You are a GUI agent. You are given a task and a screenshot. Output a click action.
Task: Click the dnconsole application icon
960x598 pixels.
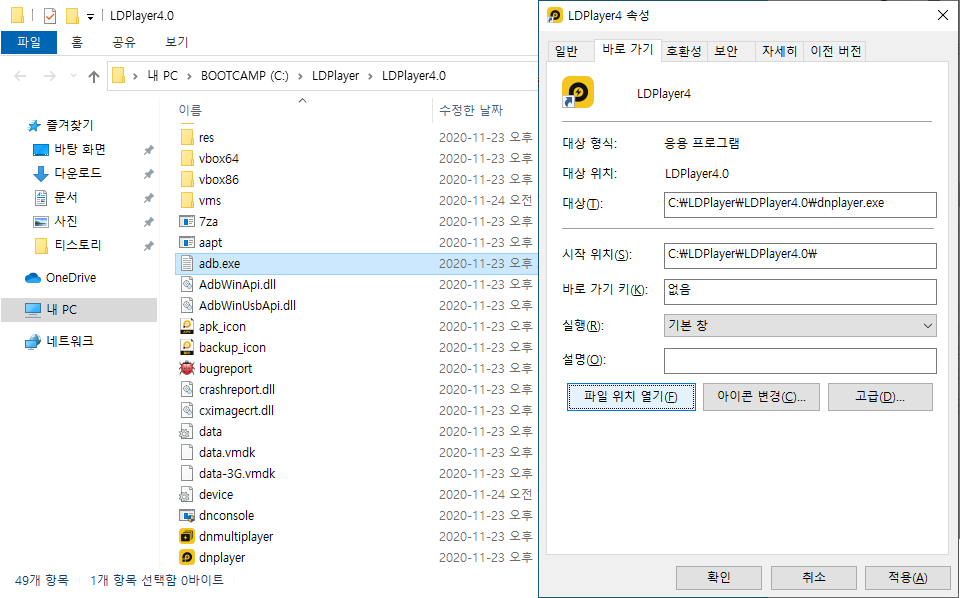187,515
